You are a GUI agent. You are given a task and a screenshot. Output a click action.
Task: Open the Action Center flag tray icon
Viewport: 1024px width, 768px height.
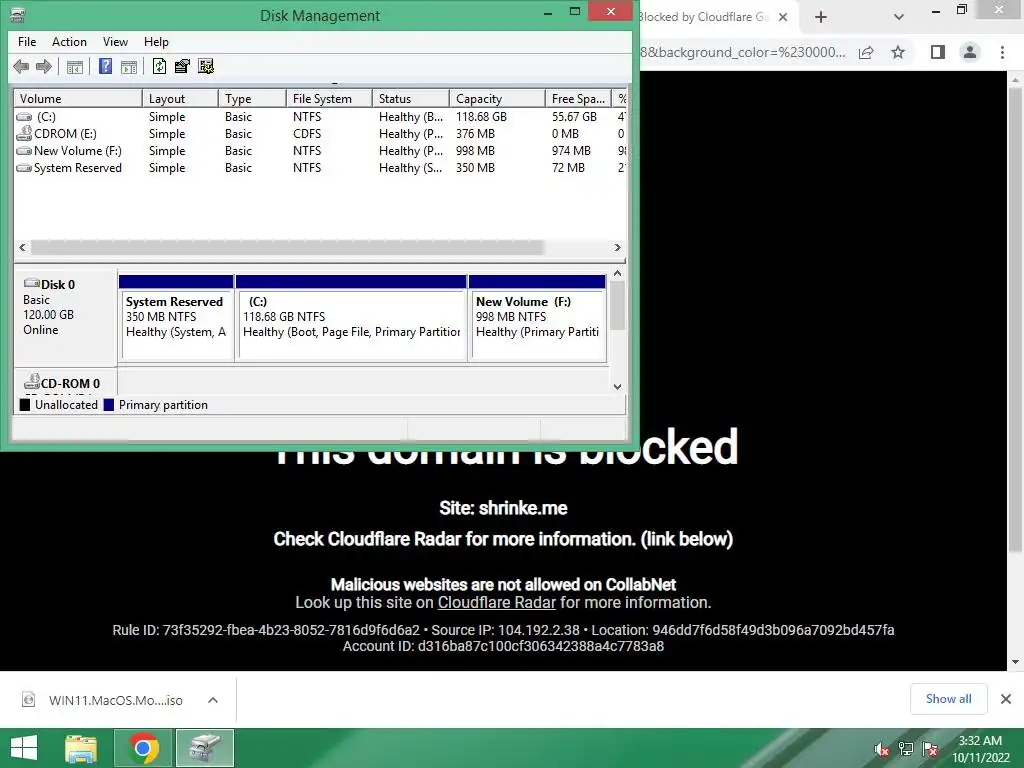pyautogui.click(x=930, y=748)
